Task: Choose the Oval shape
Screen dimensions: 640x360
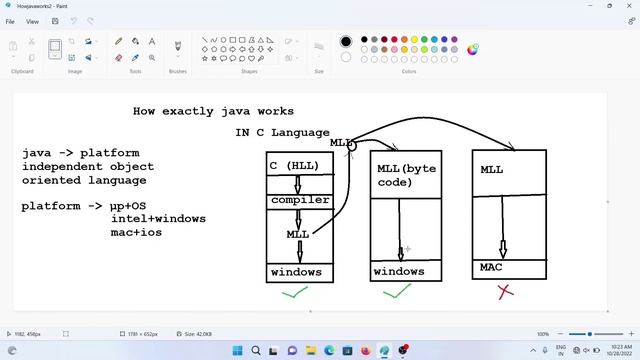Action: click(x=223, y=40)
